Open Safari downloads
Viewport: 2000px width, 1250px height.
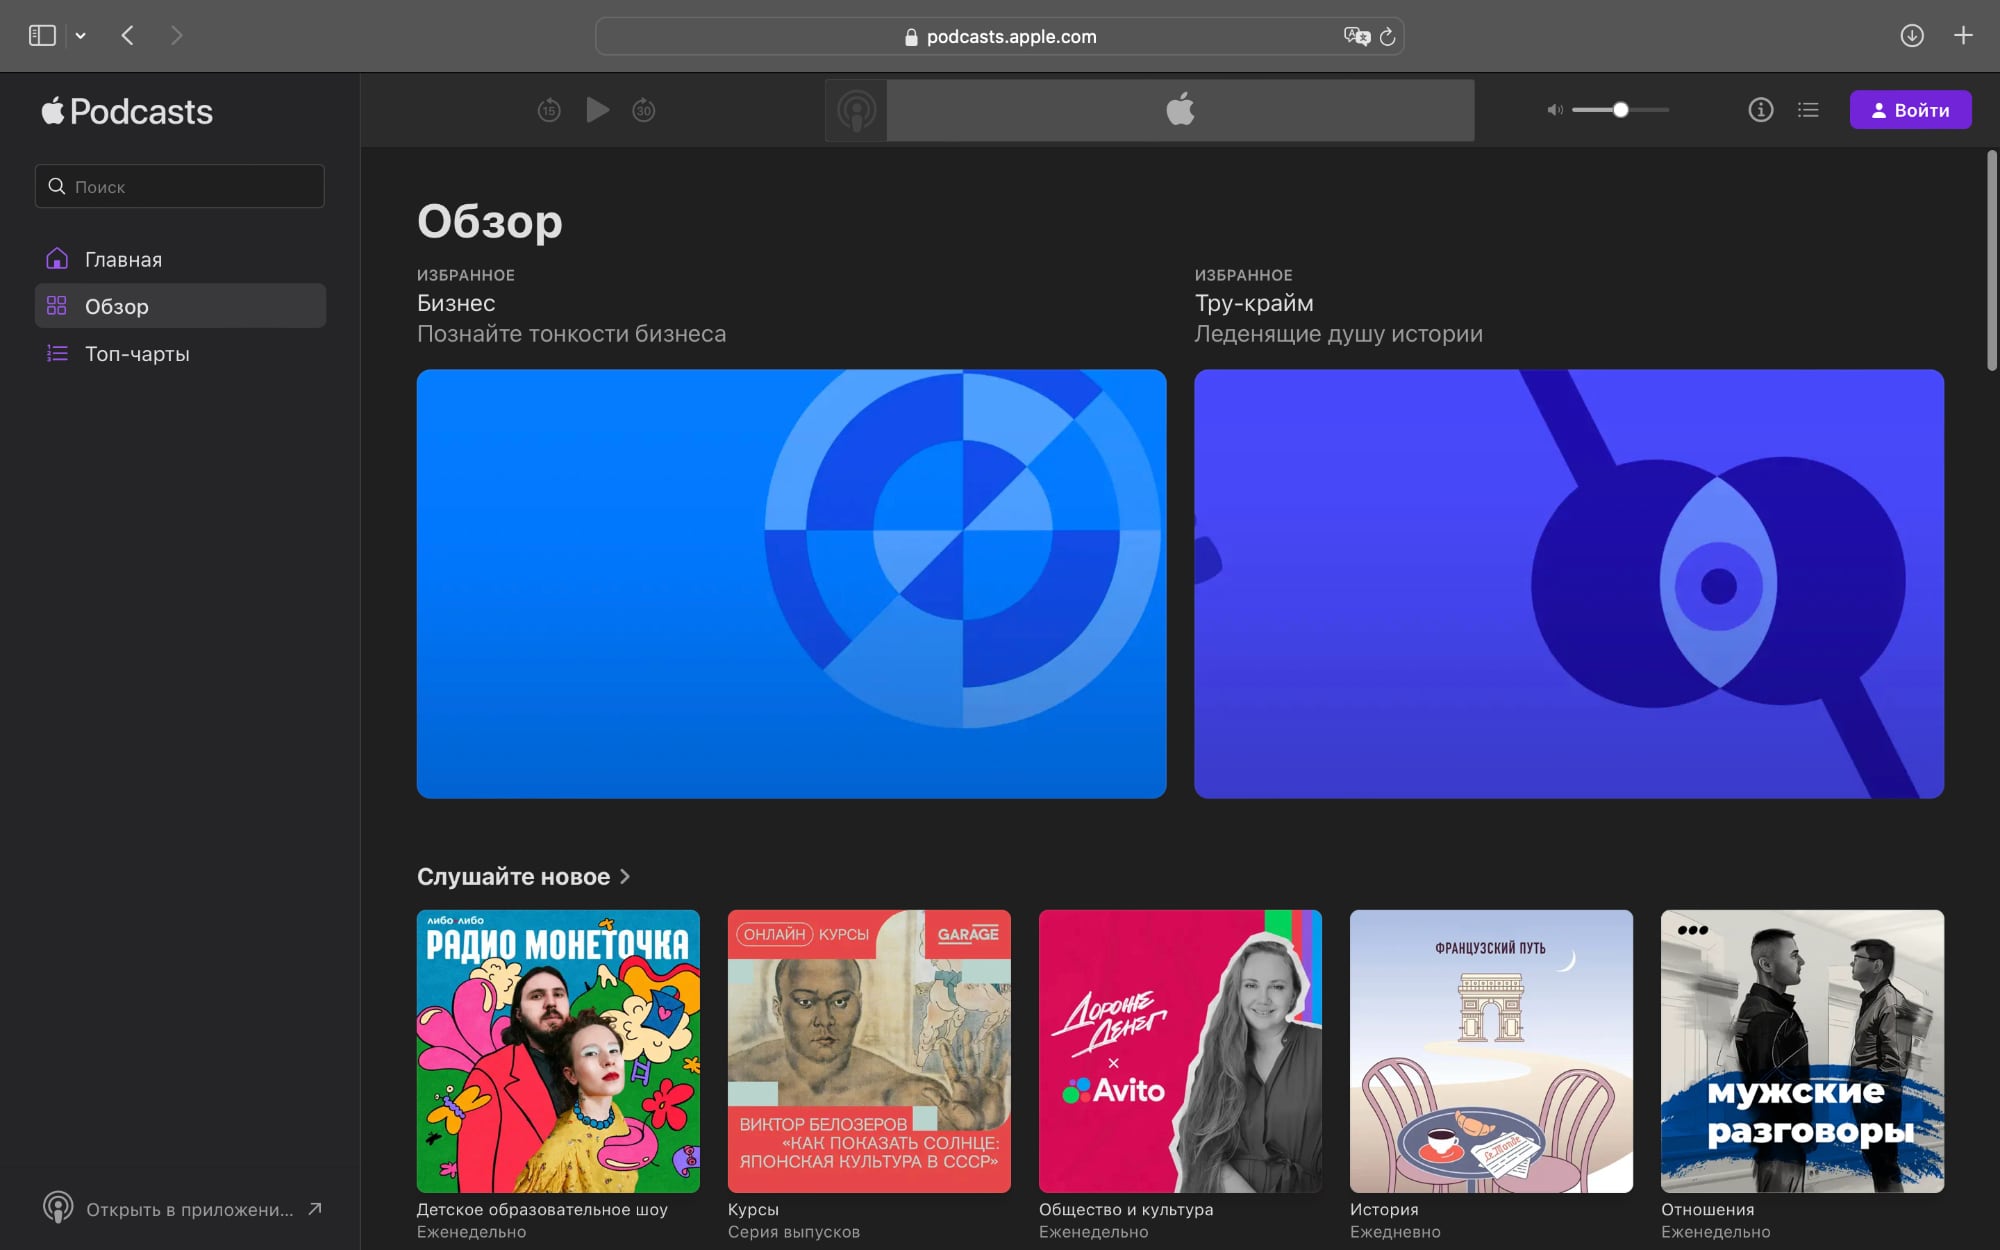pyautogui.click(x=1911, y=36)
